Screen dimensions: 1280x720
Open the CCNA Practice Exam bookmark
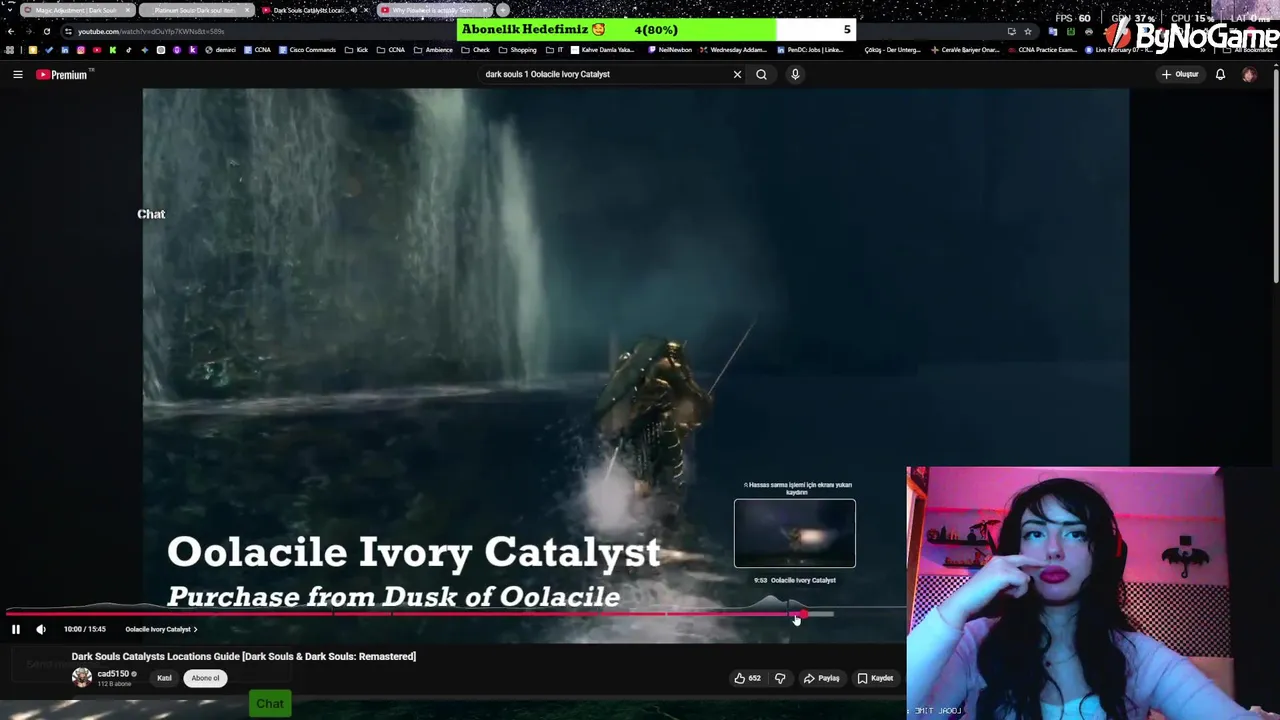[1042, 50]
